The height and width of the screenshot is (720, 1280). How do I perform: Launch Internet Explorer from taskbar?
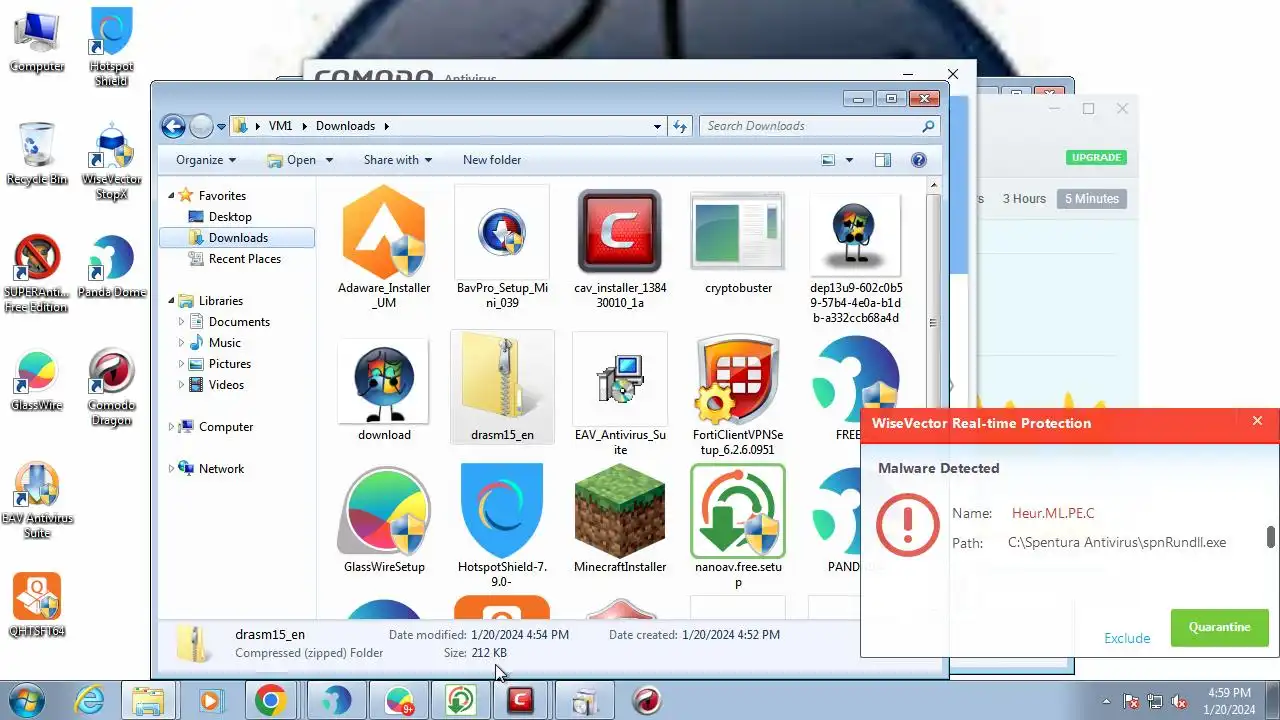point(89,700)
